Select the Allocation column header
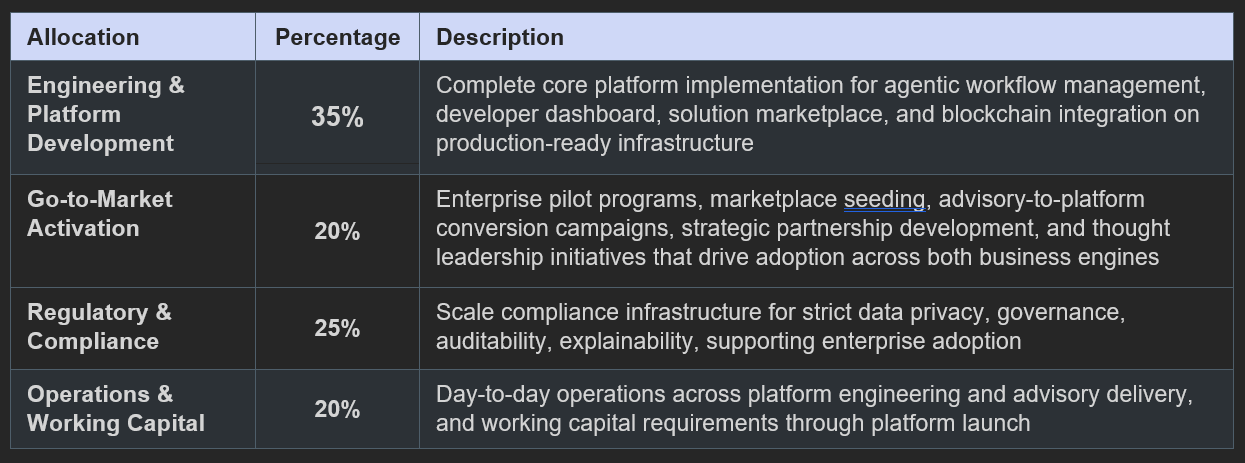1245x463 pixels. (x=133, y=37)
